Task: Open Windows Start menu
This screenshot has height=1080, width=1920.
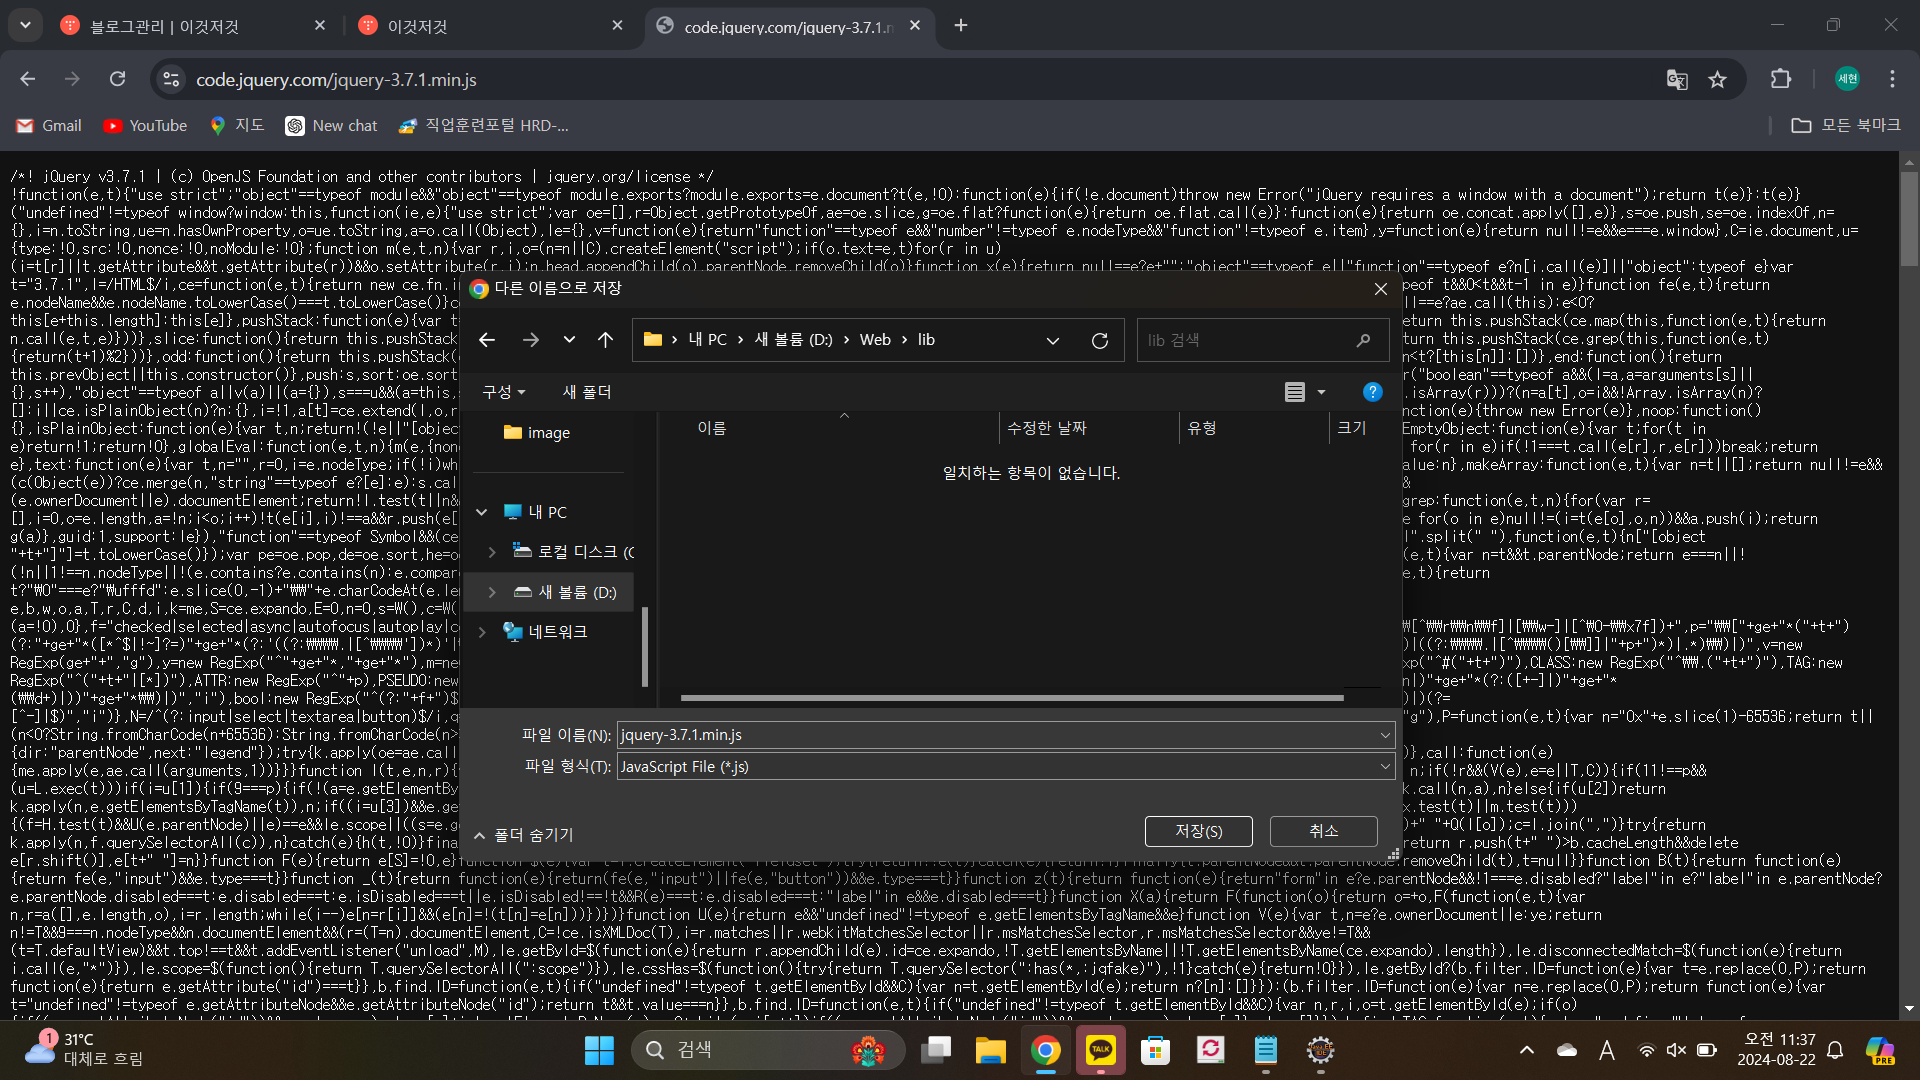Action: (599, 1050)
